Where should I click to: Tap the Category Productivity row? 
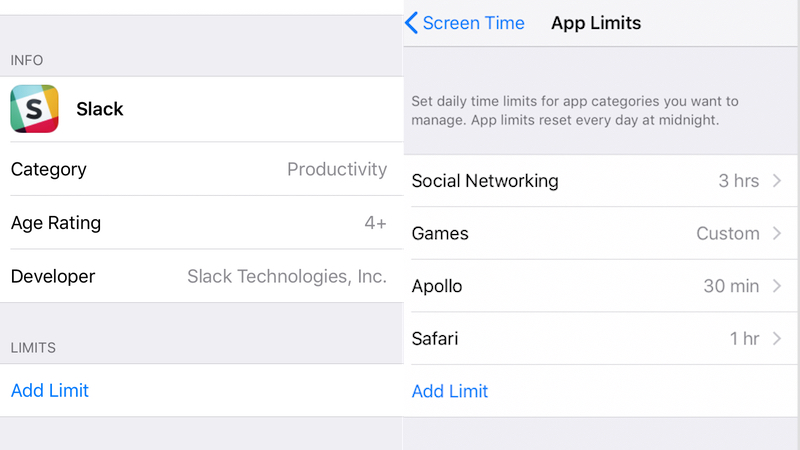click(x=202, y=169)
